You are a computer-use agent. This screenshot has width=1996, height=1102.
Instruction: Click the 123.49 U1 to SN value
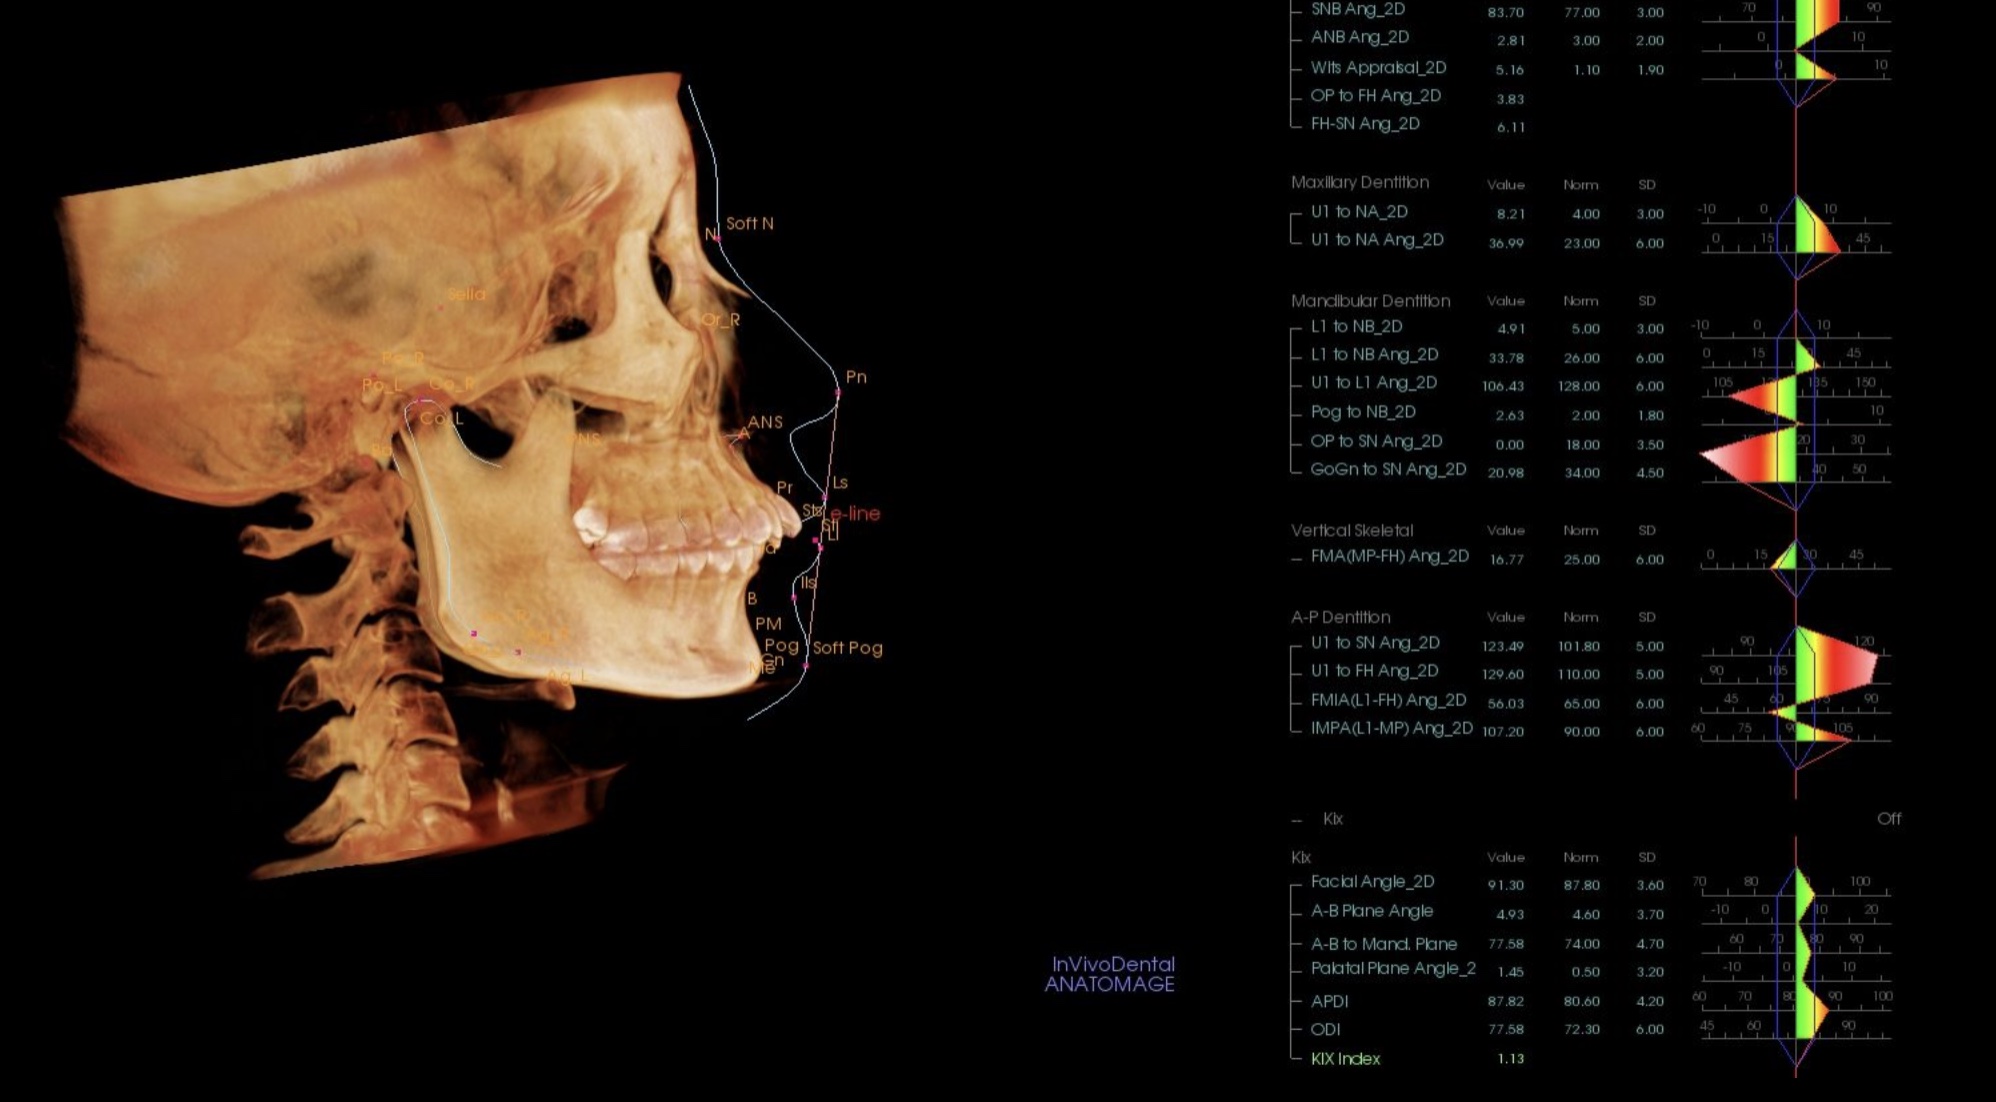coord(1503,647)
